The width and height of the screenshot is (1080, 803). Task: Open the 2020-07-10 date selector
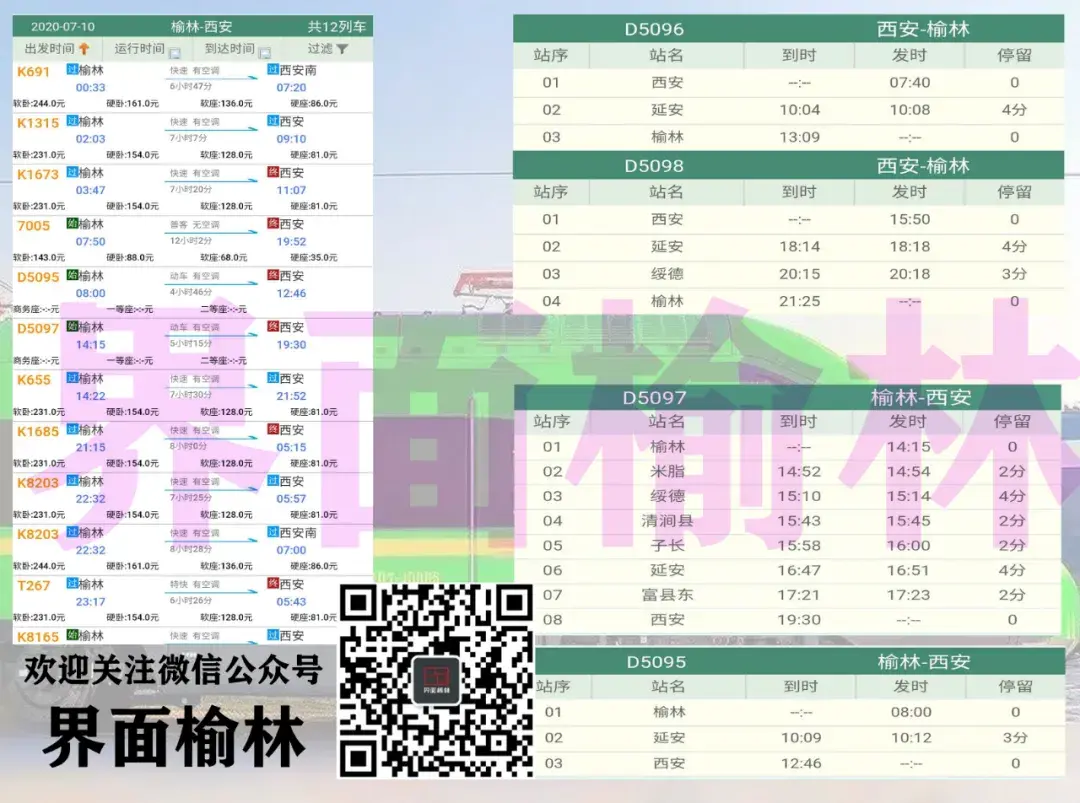62,26
